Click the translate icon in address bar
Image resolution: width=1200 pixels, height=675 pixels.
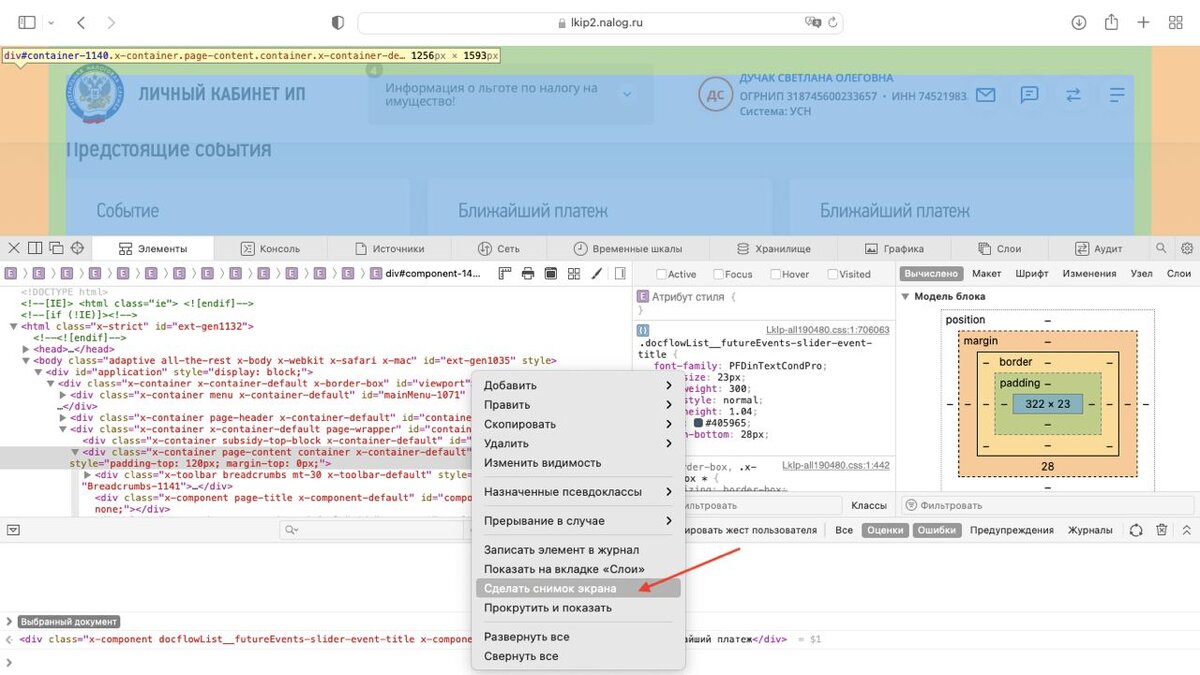click(x=813, y=22)
